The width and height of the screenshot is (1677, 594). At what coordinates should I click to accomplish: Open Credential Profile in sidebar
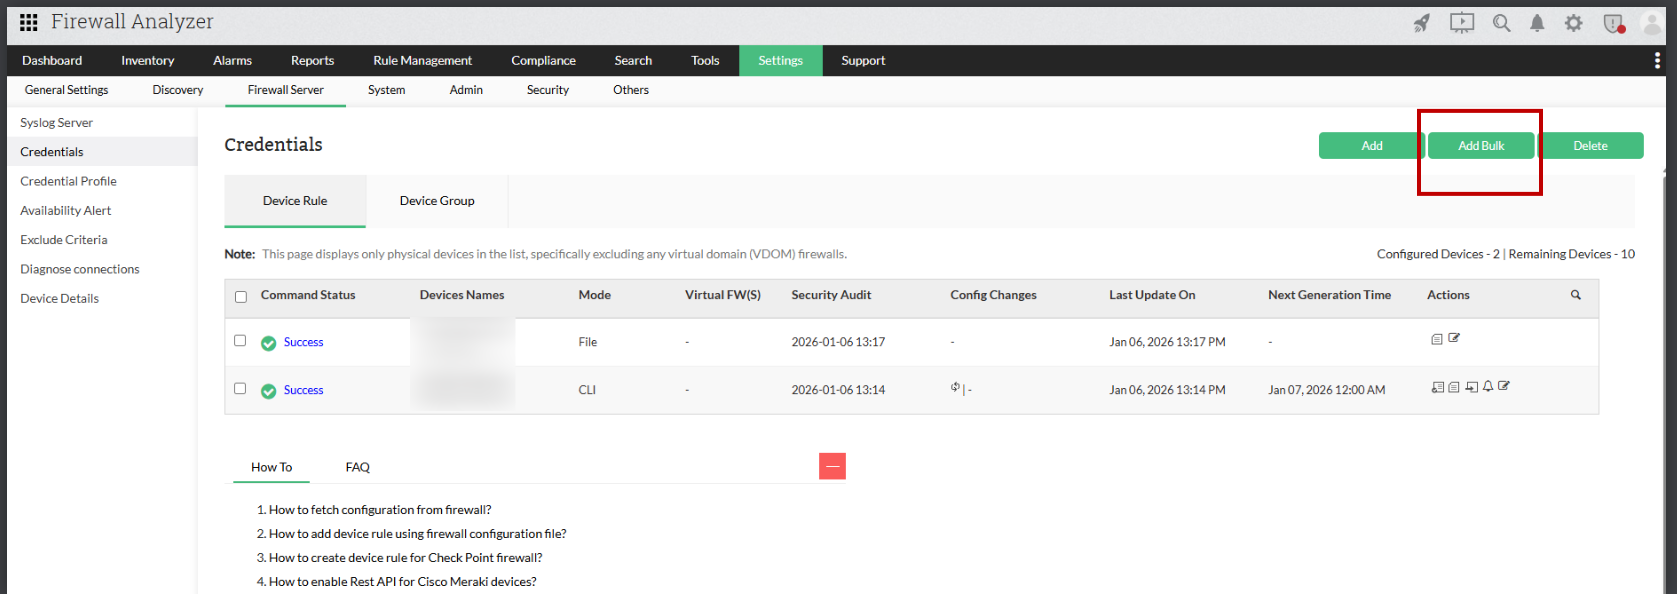click(x=68, y=181)
